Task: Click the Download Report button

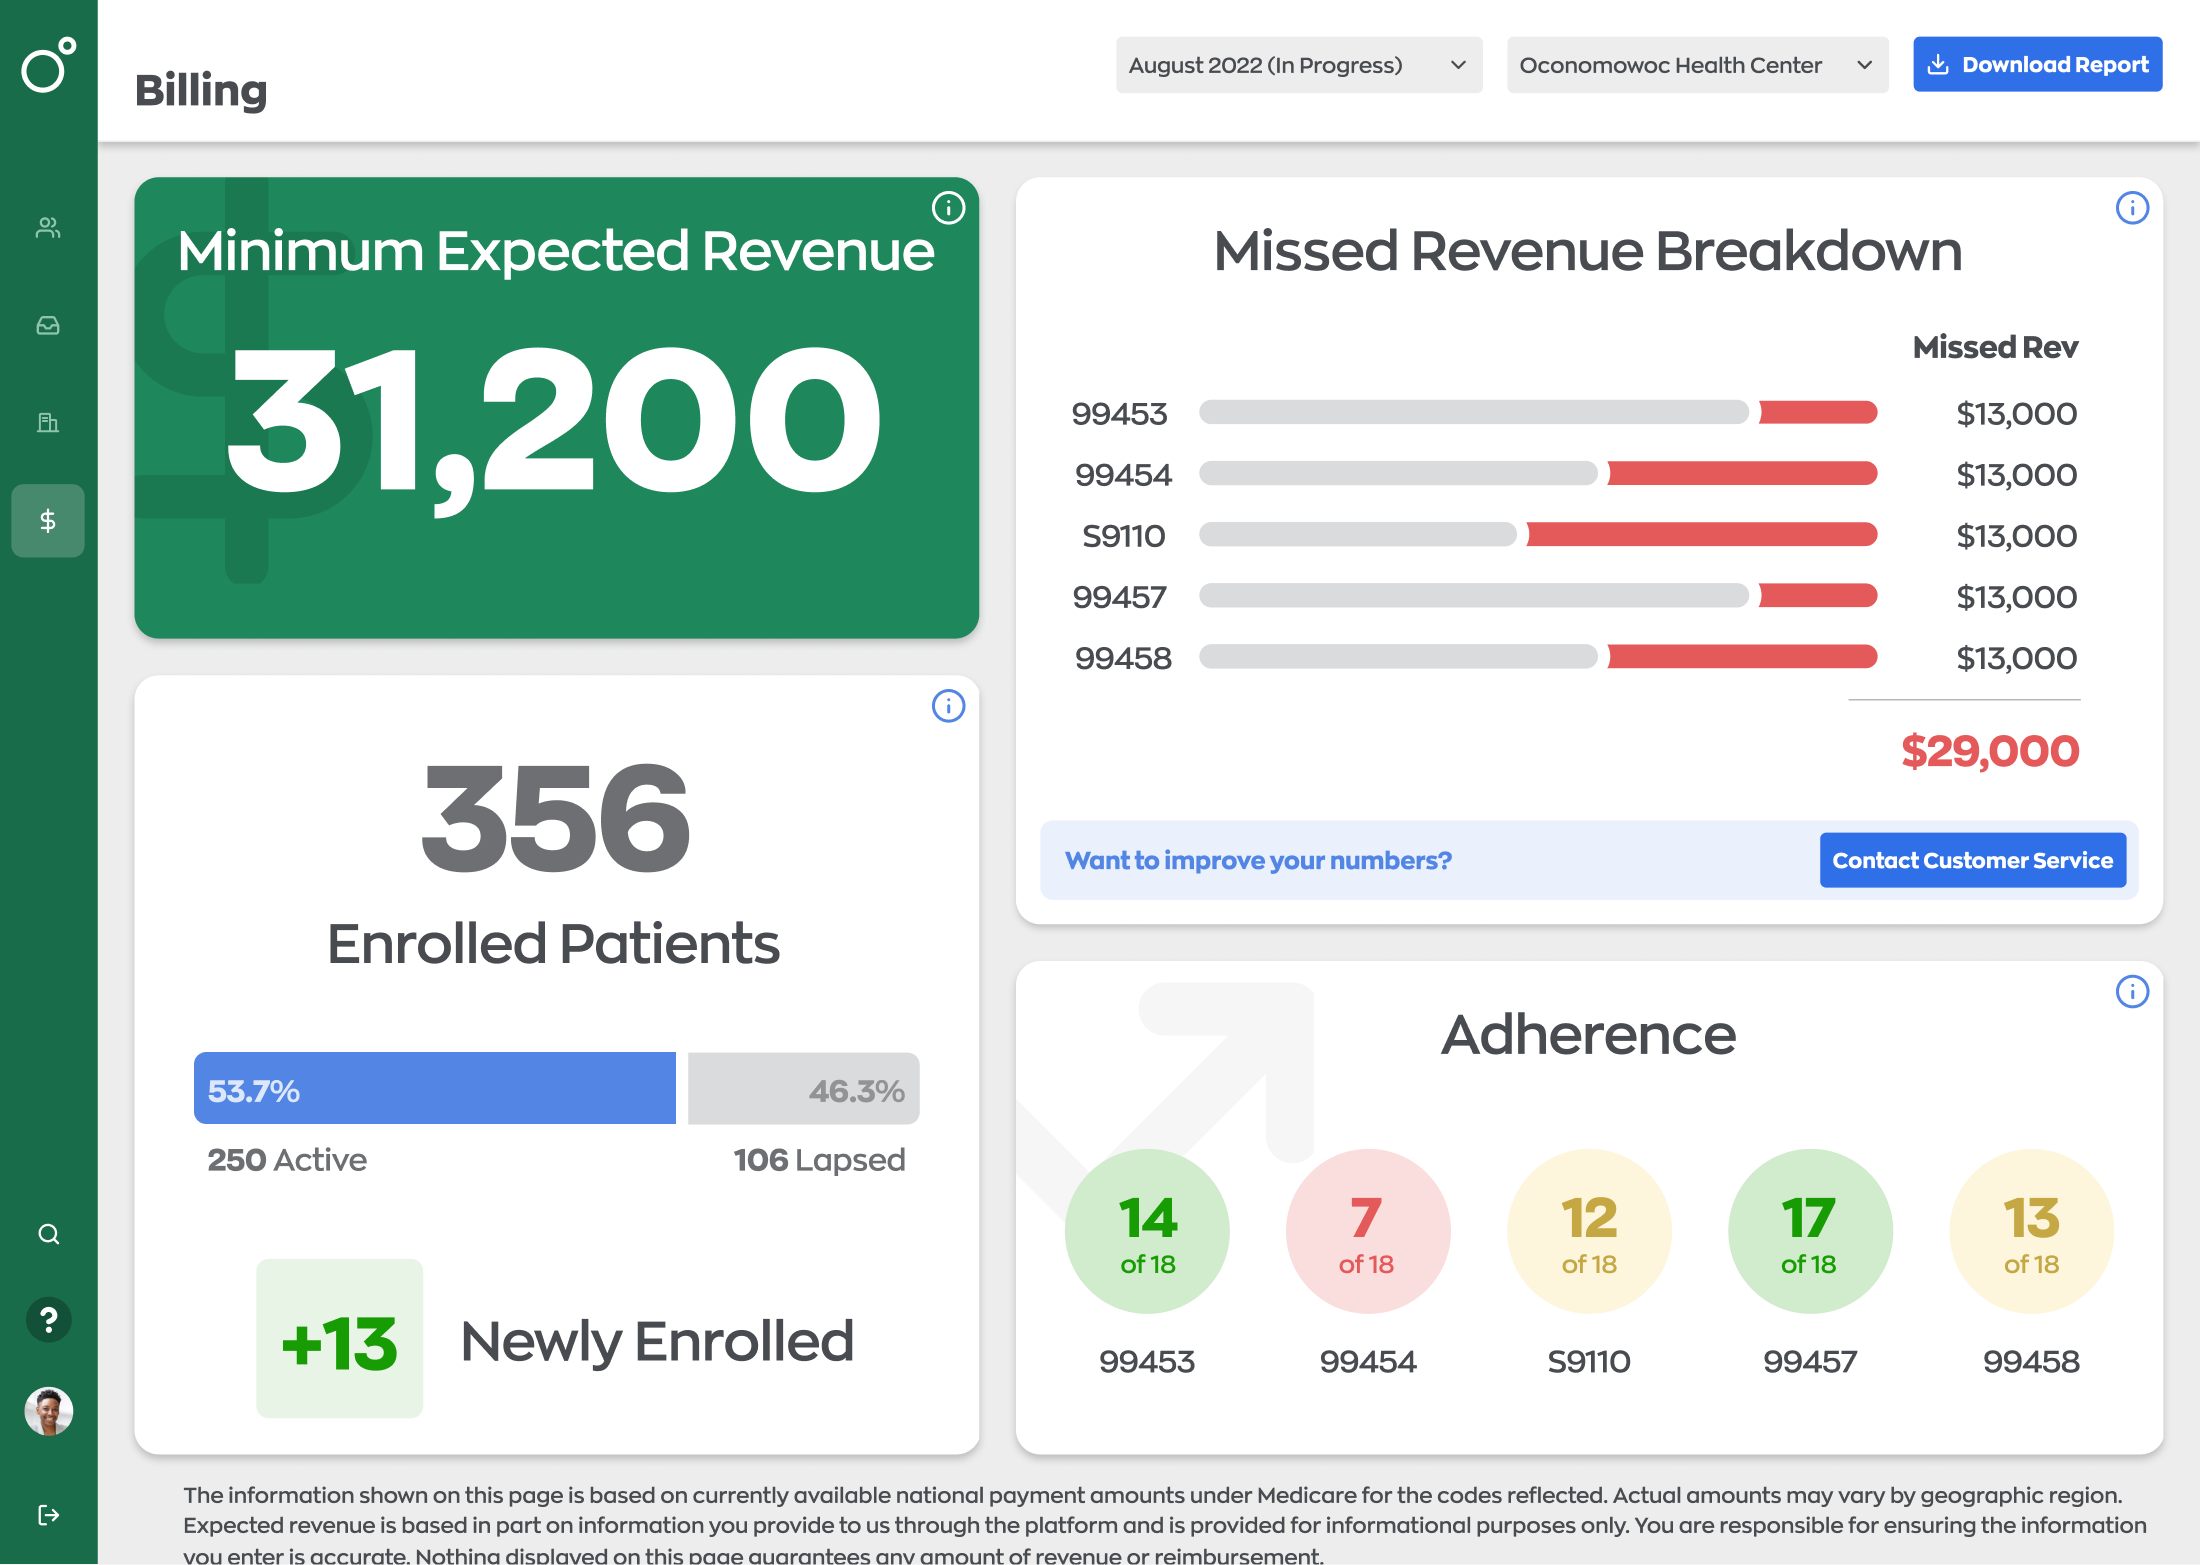Action: pos(2037,65)
